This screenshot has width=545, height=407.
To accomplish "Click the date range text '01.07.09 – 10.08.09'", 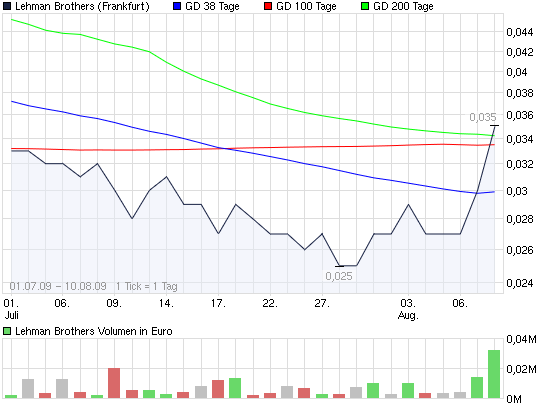I will coord(58,286).
